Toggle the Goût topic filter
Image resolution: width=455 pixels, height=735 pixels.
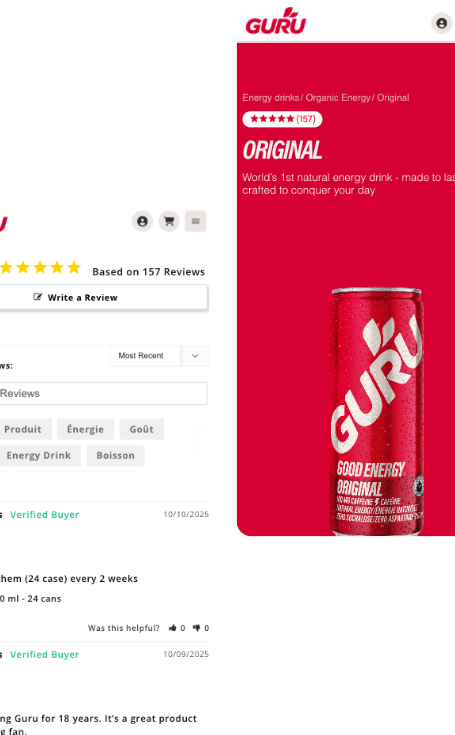[x=142, y=429]
